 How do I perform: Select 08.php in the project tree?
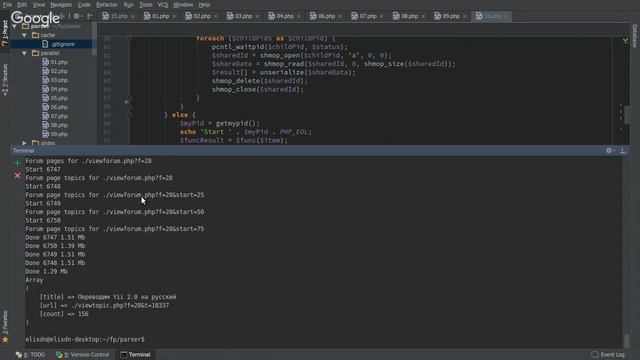[55, 125]
